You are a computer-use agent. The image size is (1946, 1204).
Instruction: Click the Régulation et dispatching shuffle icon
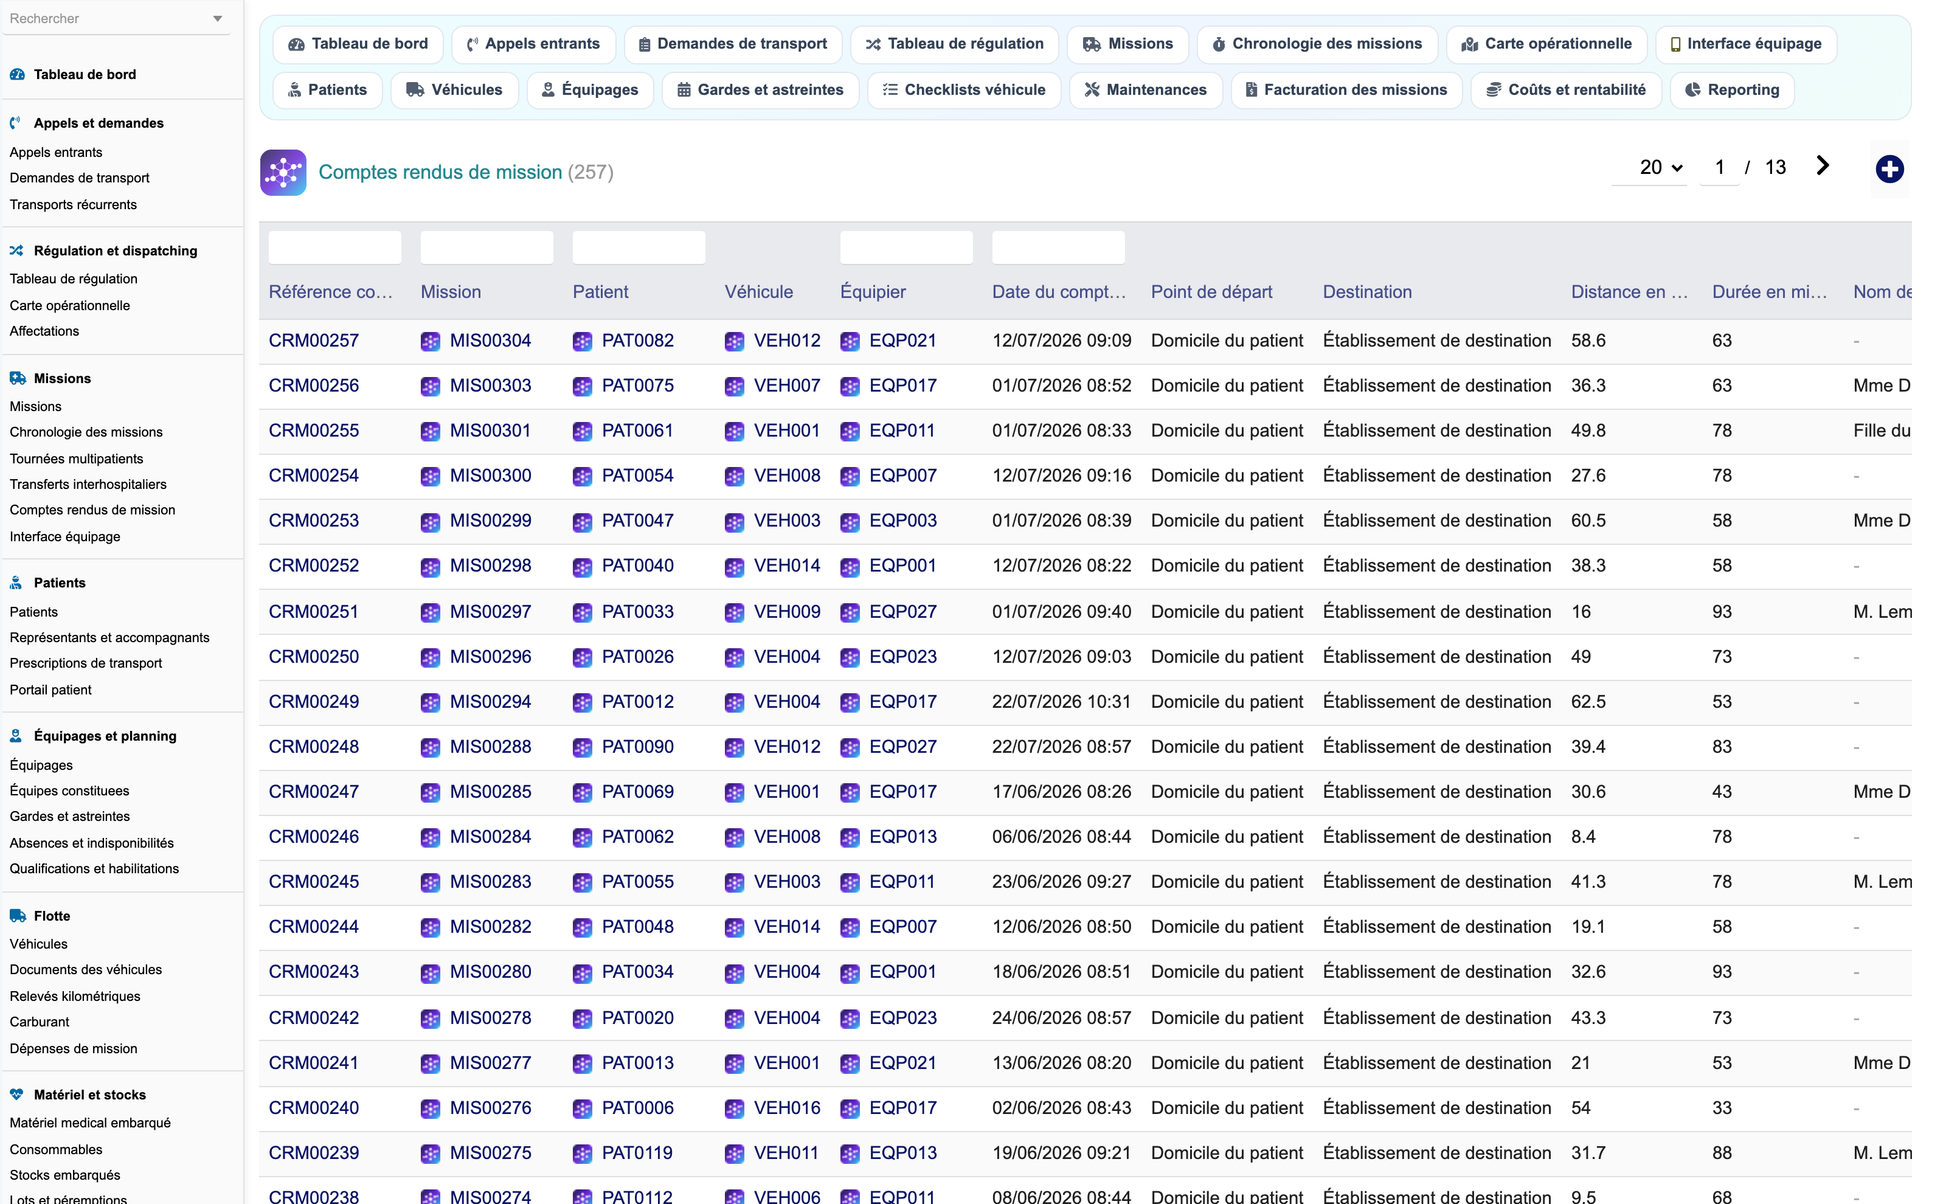click(x=17, y=251)
